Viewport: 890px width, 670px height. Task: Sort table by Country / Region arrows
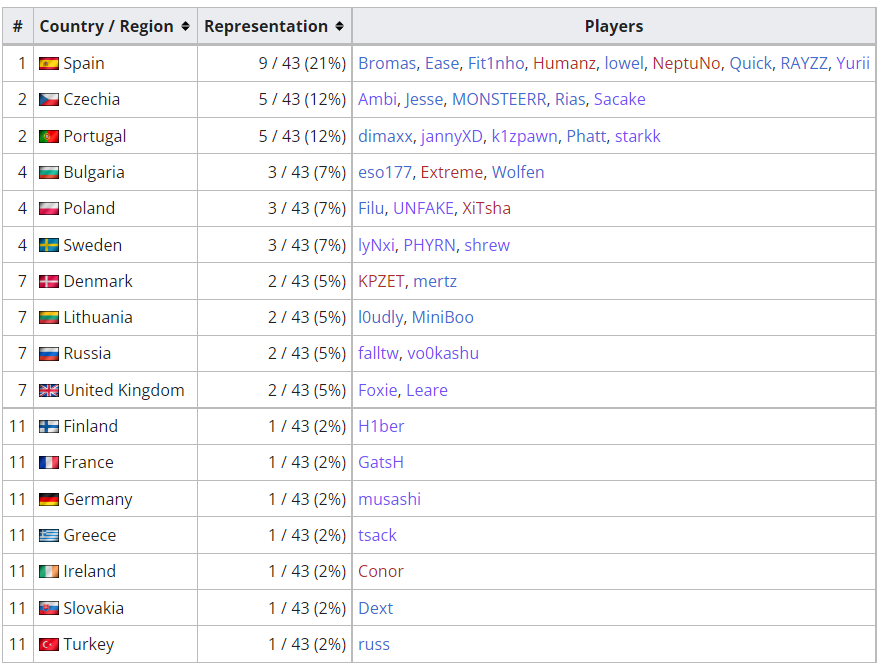(x=185, y=26)
